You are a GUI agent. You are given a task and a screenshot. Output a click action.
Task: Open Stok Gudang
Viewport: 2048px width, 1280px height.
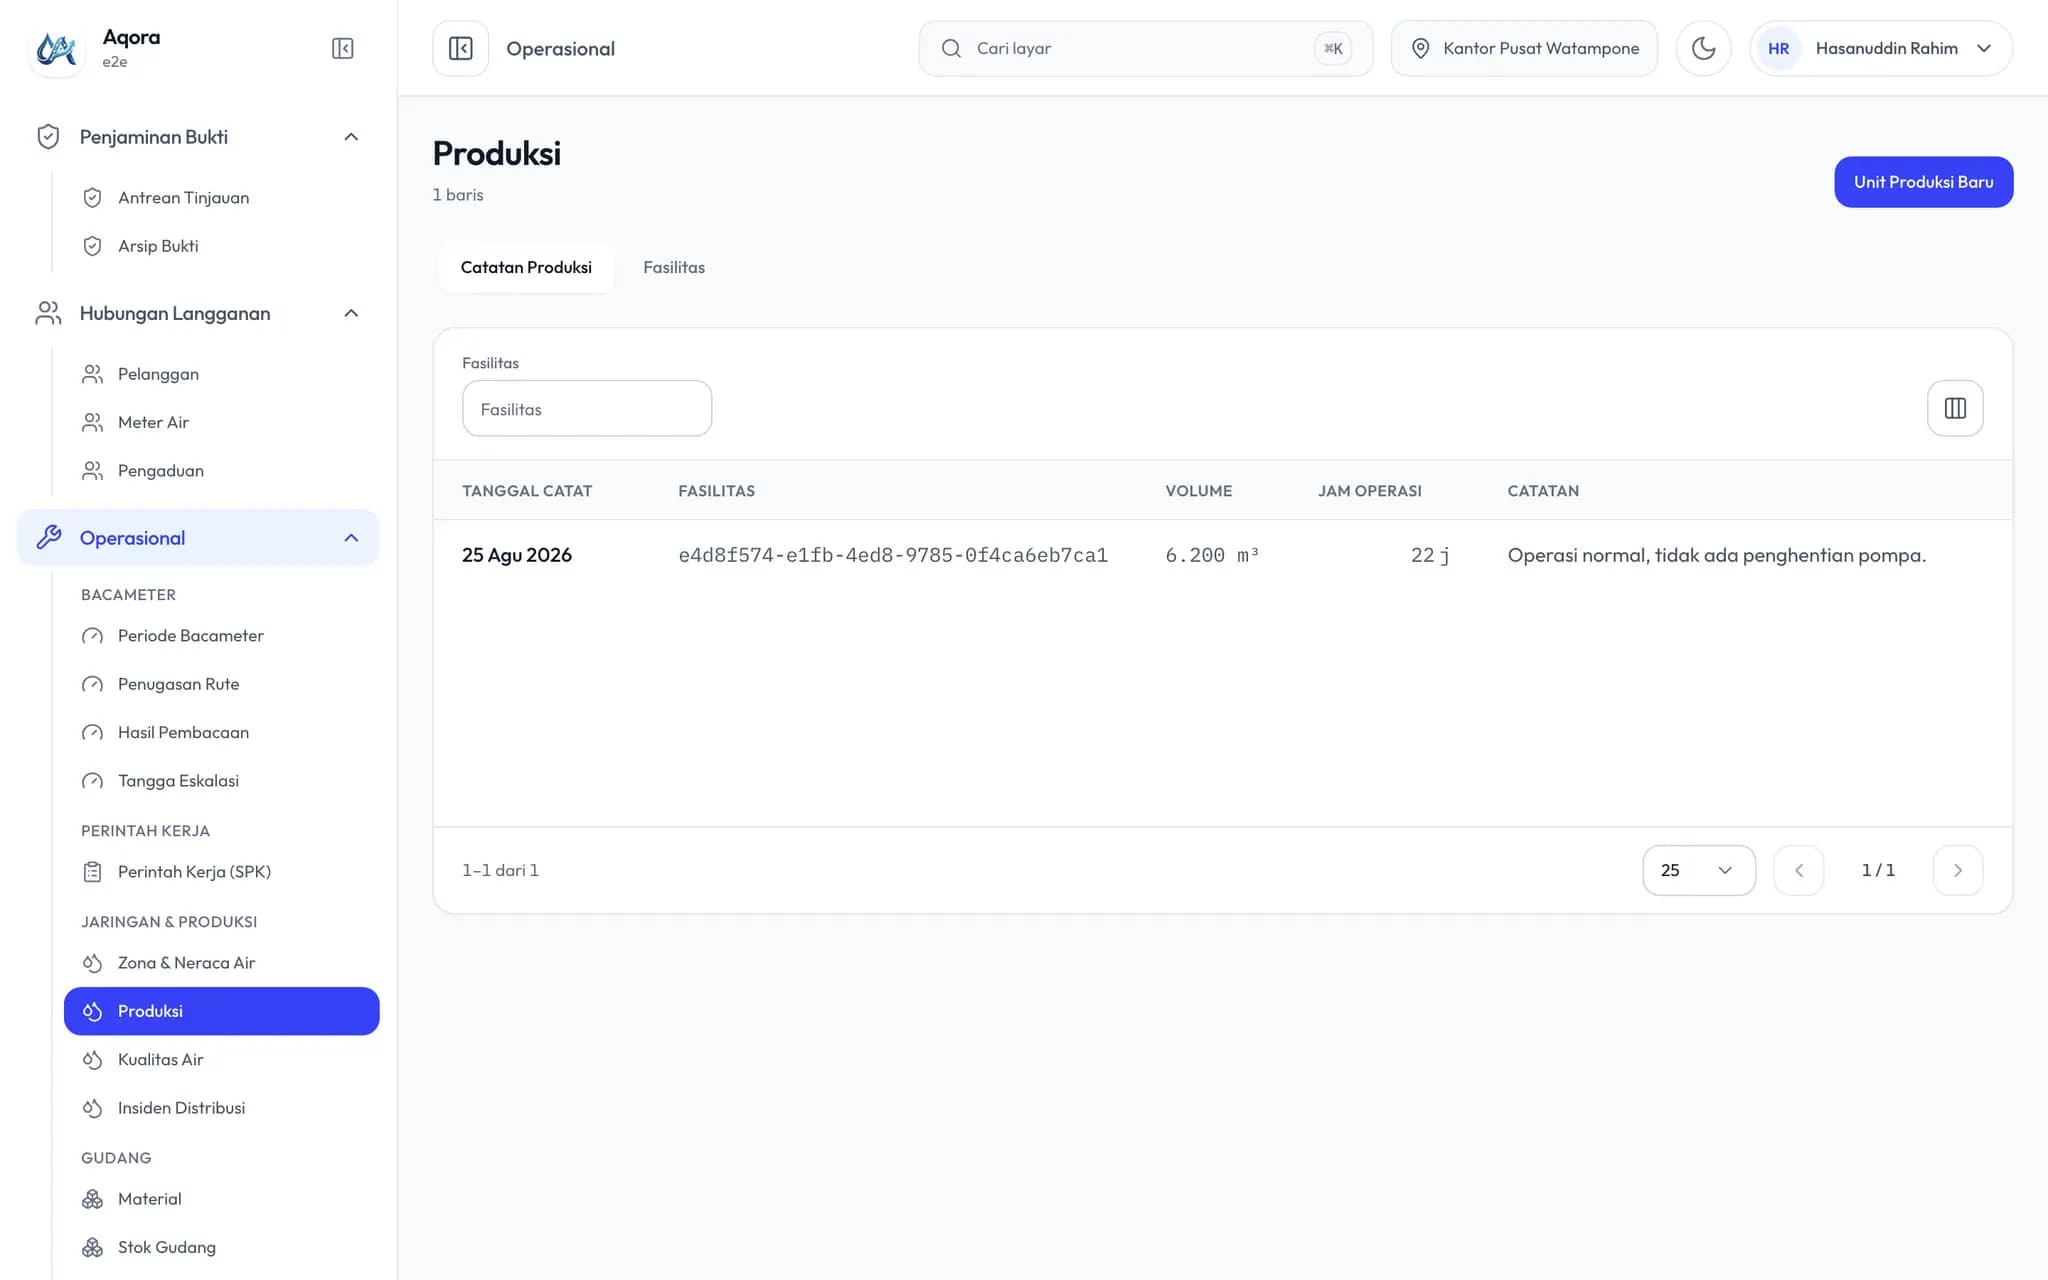(222, 1247)
